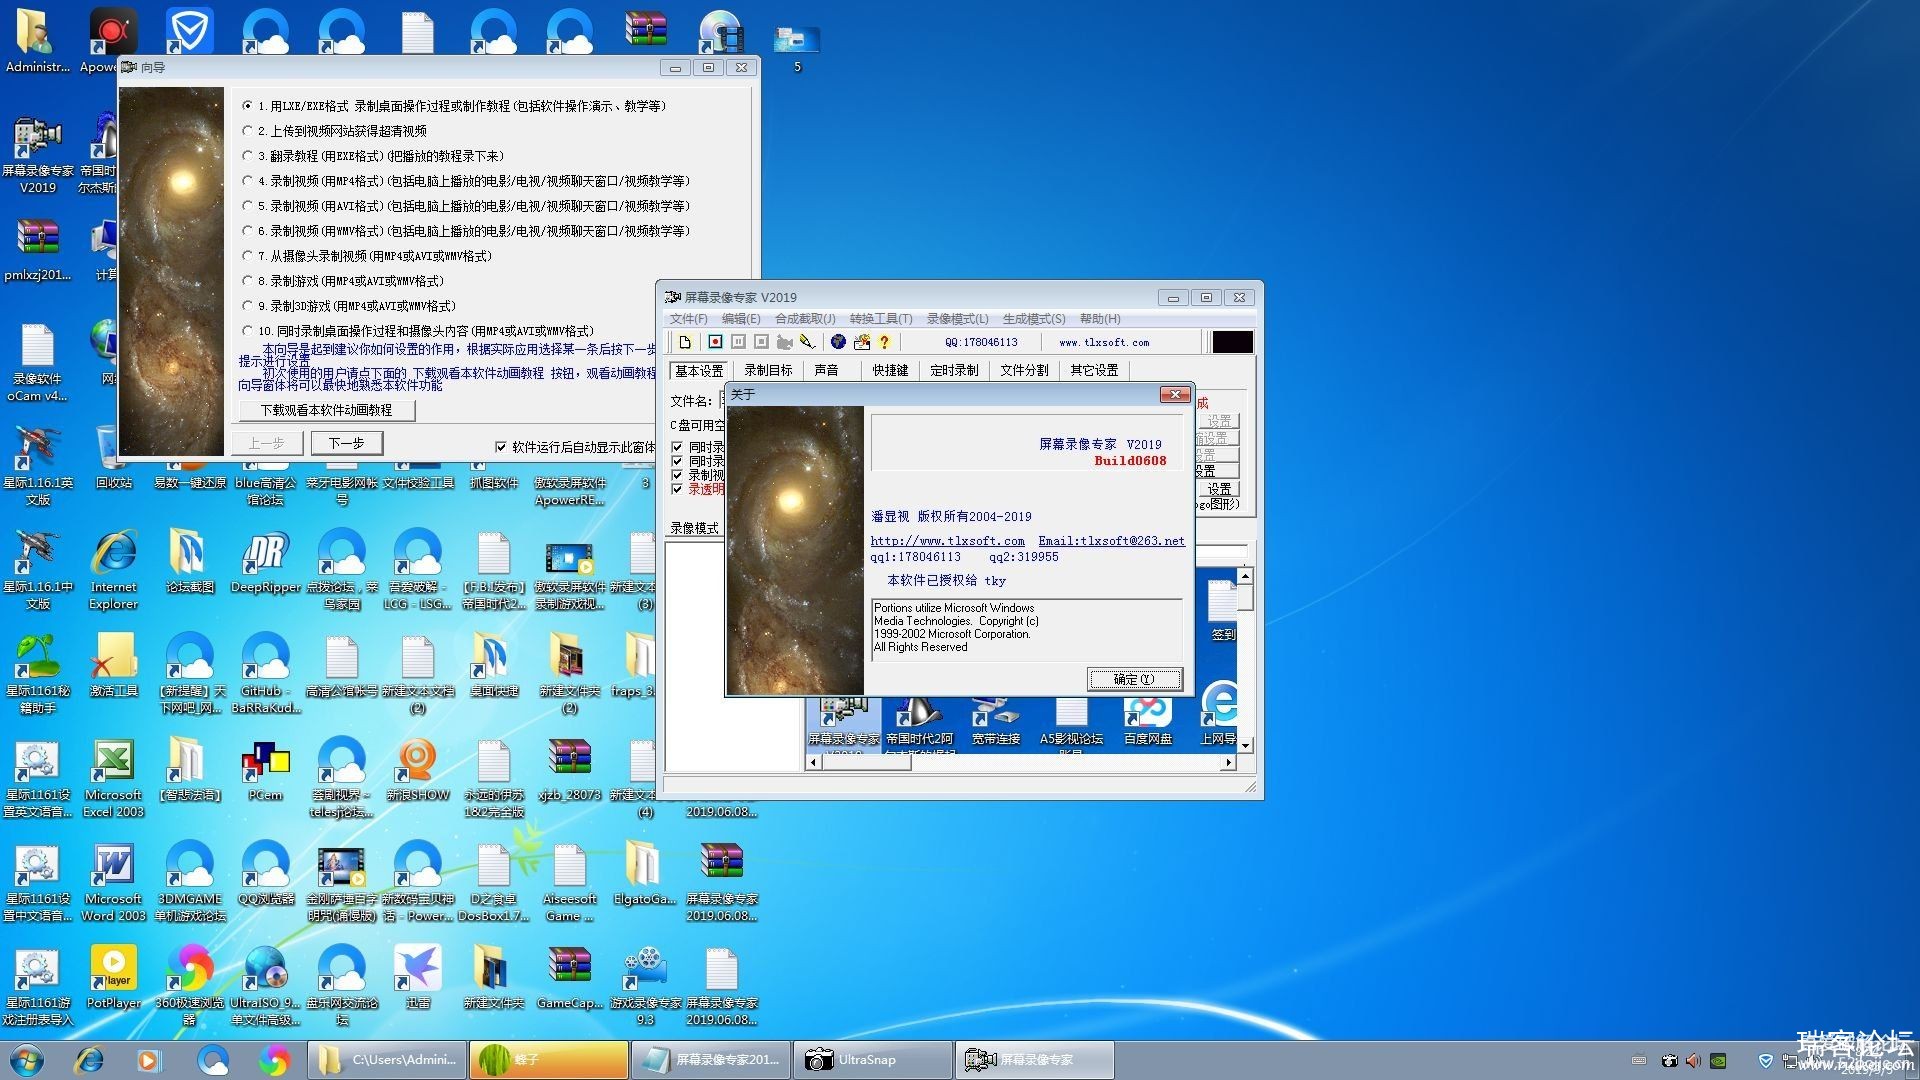1920x1080 pixels.
Task: Click the preview vertical scrollbar down arrow
Action: (x=1245, y=746)
